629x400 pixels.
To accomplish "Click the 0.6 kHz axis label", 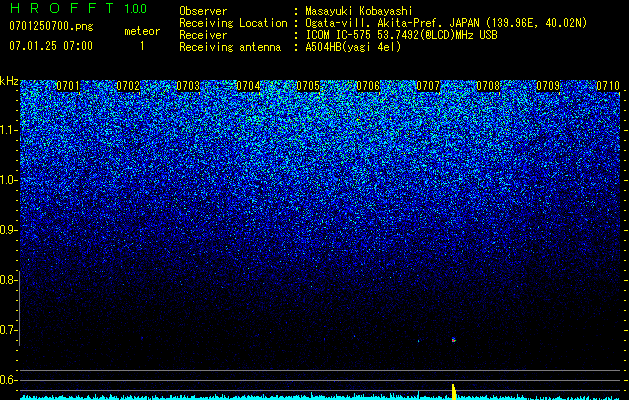I will (x=7, y=380).
